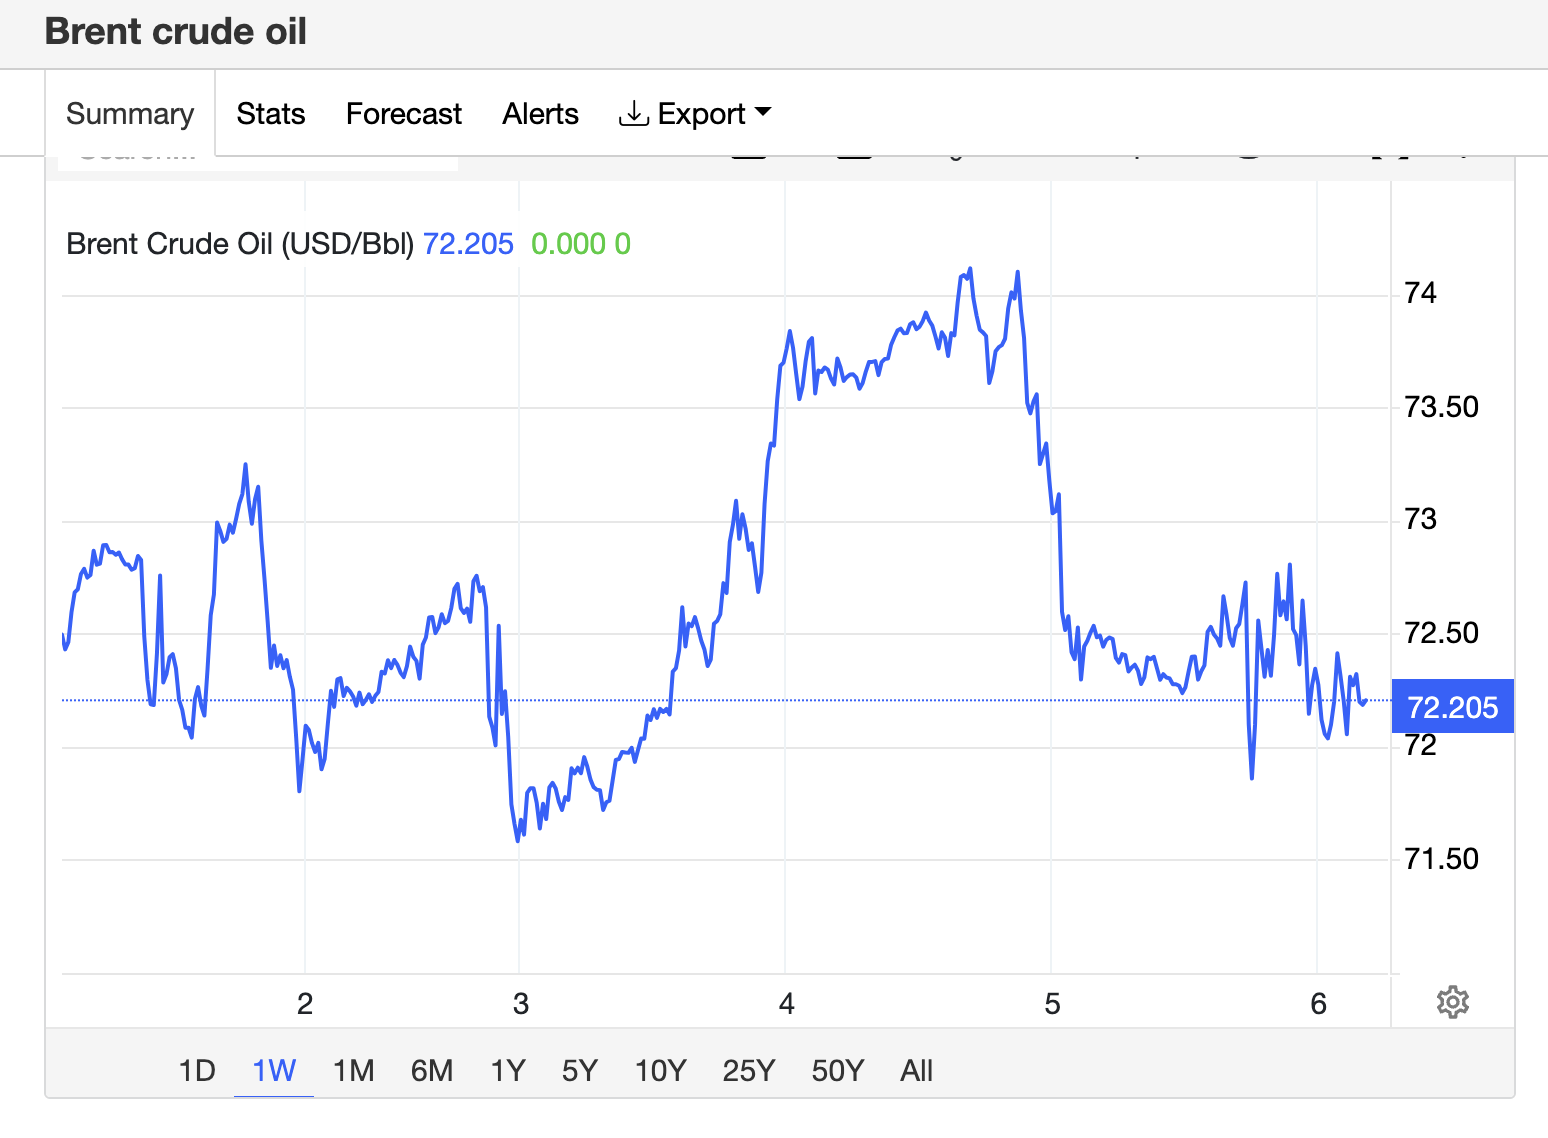Viewport: 1548px width, 1138px height.
Task: Set chart range to 1Y
Action: point(508,1071)
